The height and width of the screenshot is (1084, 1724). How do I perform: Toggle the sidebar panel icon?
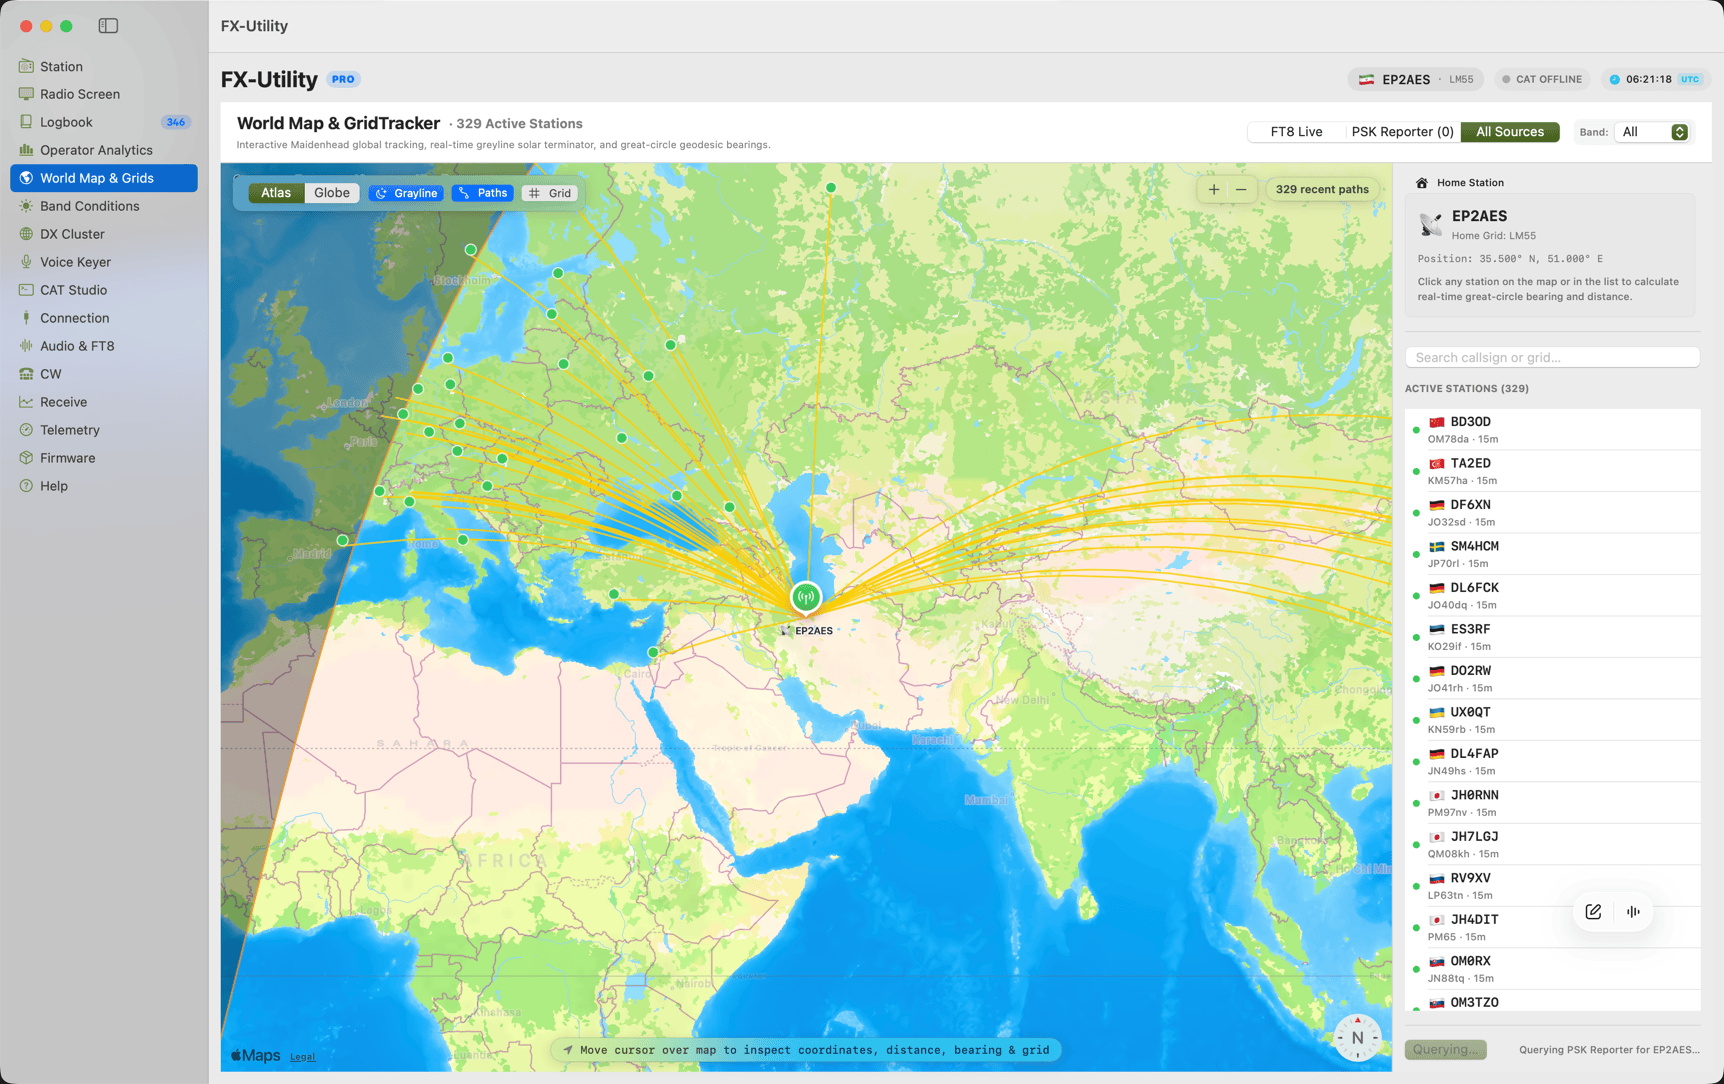108,26
